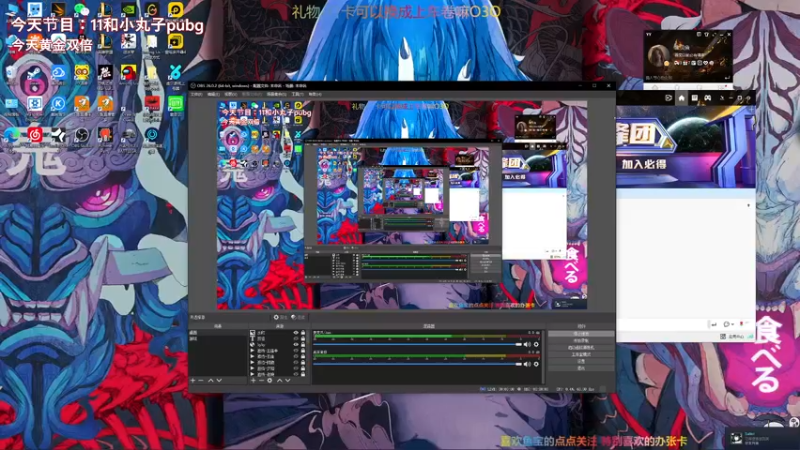This screenshot has width=800, height=450.
Task: Open OBS Studio desktop shortcut
Action: coord(82,135)
